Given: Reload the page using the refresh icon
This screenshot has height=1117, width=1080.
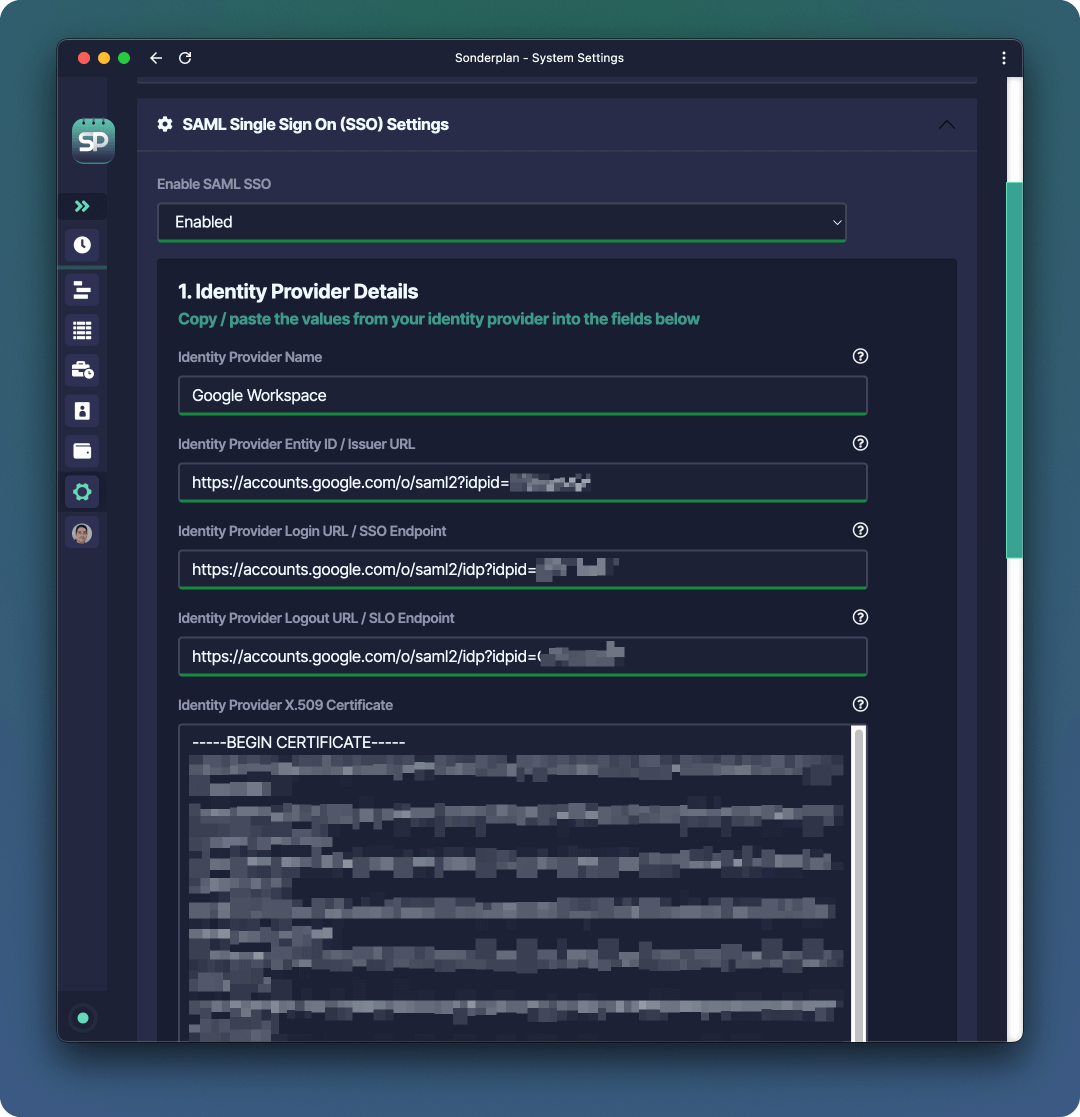Looking at the screenshot, I should (x=185, y=58).
